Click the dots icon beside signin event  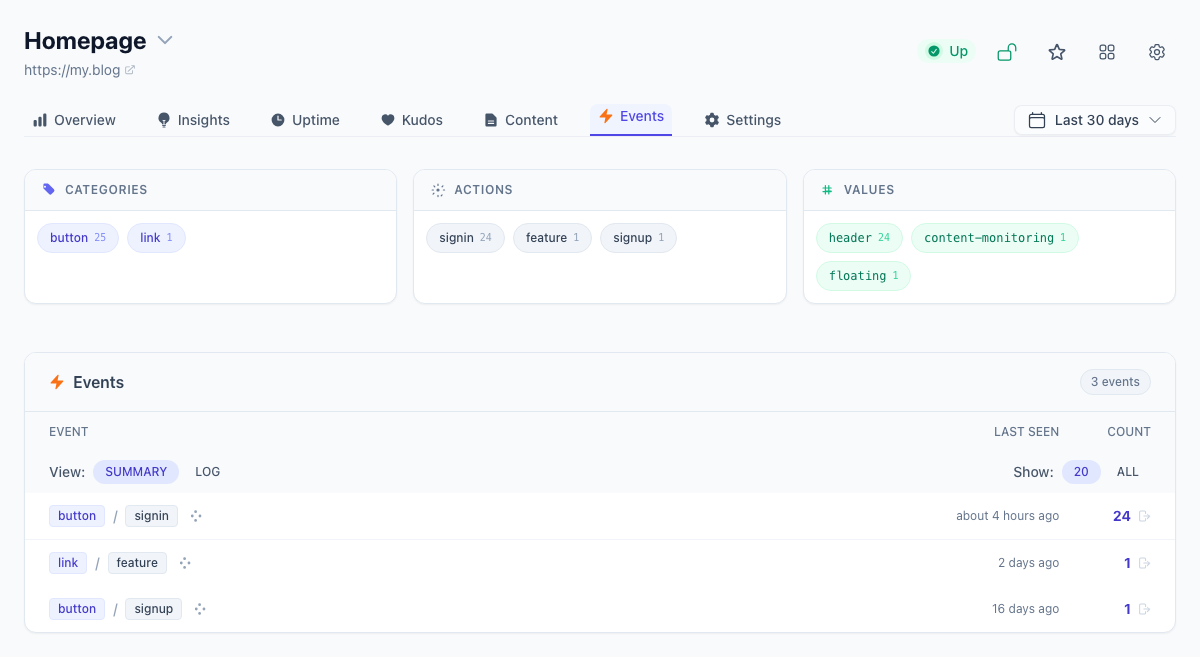(196, 516)
